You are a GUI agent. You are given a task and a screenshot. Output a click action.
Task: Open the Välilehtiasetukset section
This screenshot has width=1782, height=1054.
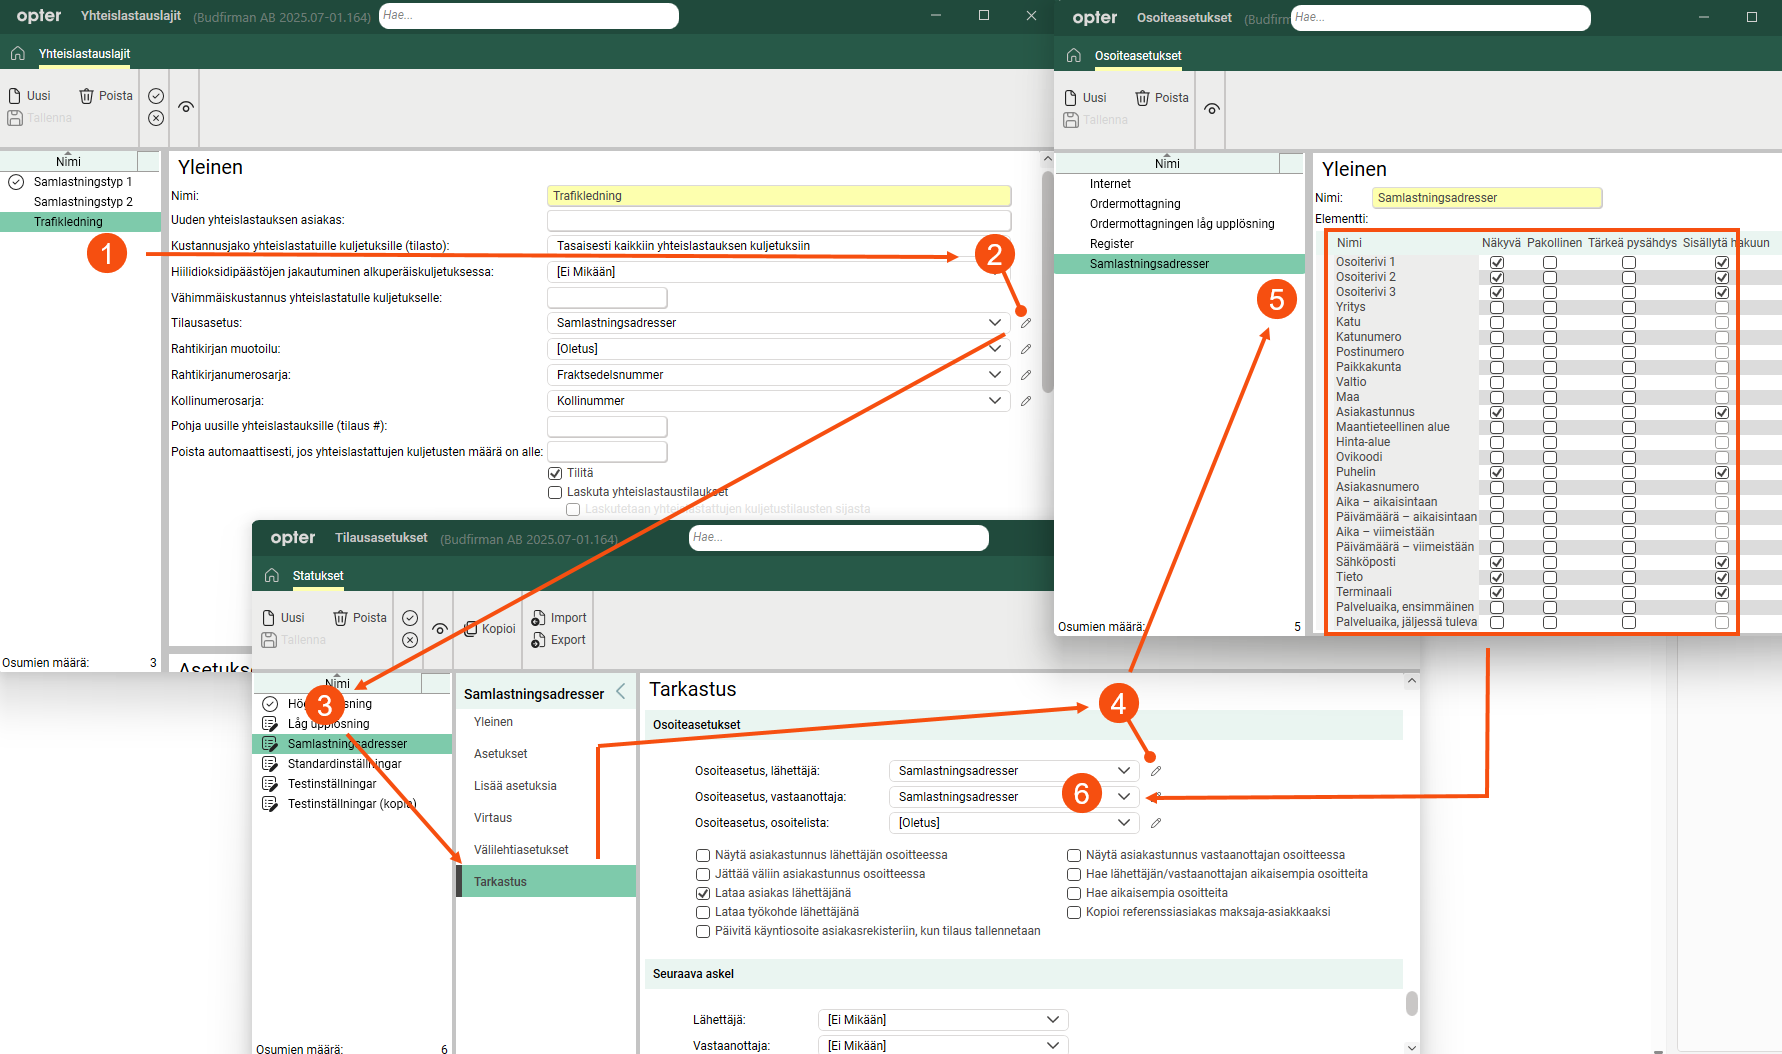pos(521,850)
